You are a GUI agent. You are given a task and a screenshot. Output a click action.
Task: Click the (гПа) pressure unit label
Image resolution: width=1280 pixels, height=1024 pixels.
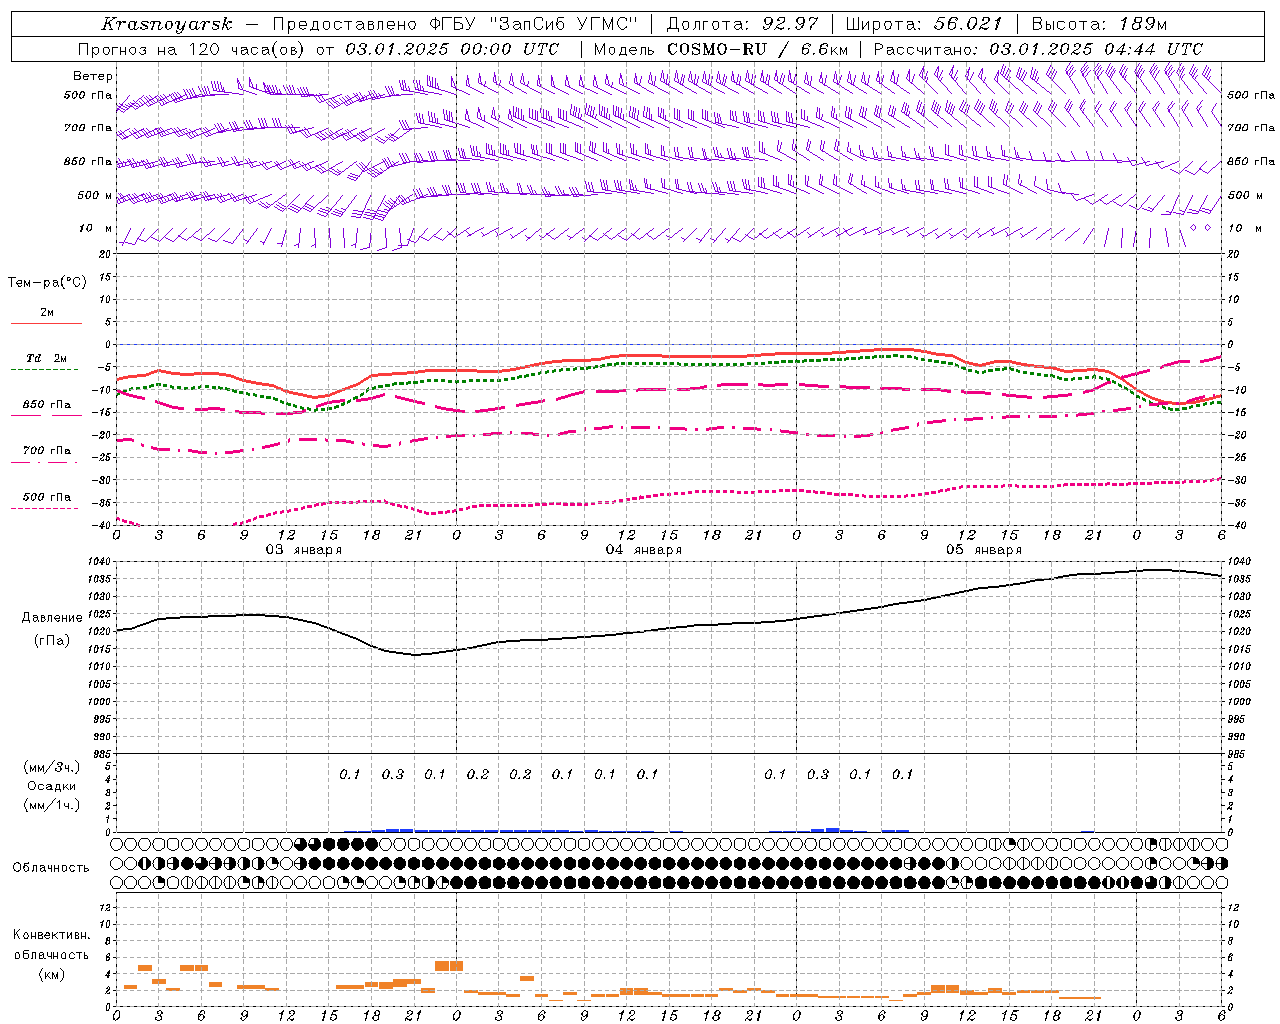[52, 641]
